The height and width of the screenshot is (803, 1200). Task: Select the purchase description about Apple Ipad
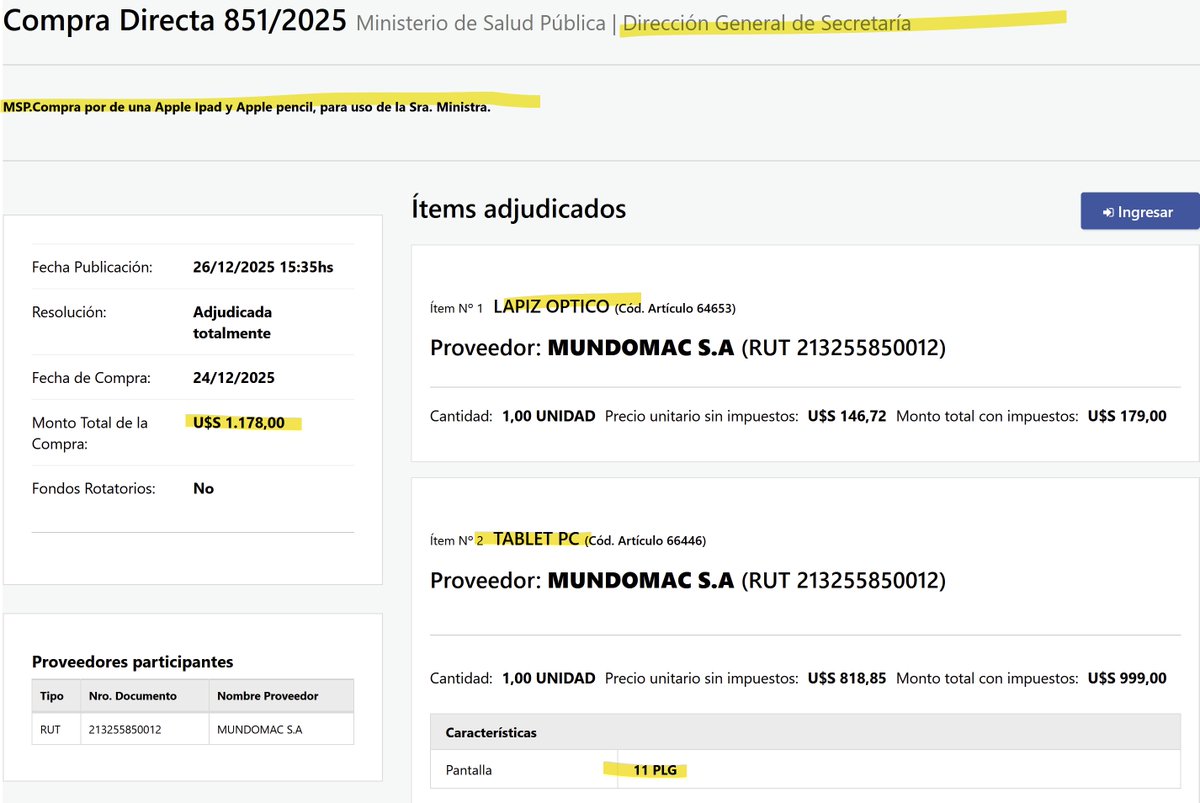[x=247, y=107]
